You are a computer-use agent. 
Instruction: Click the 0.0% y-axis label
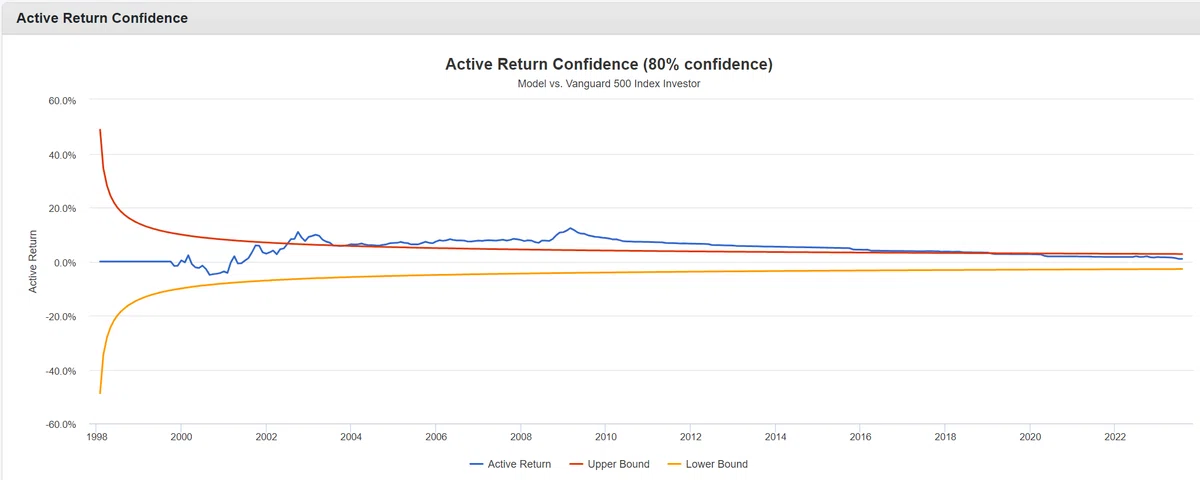coord(64,263)
